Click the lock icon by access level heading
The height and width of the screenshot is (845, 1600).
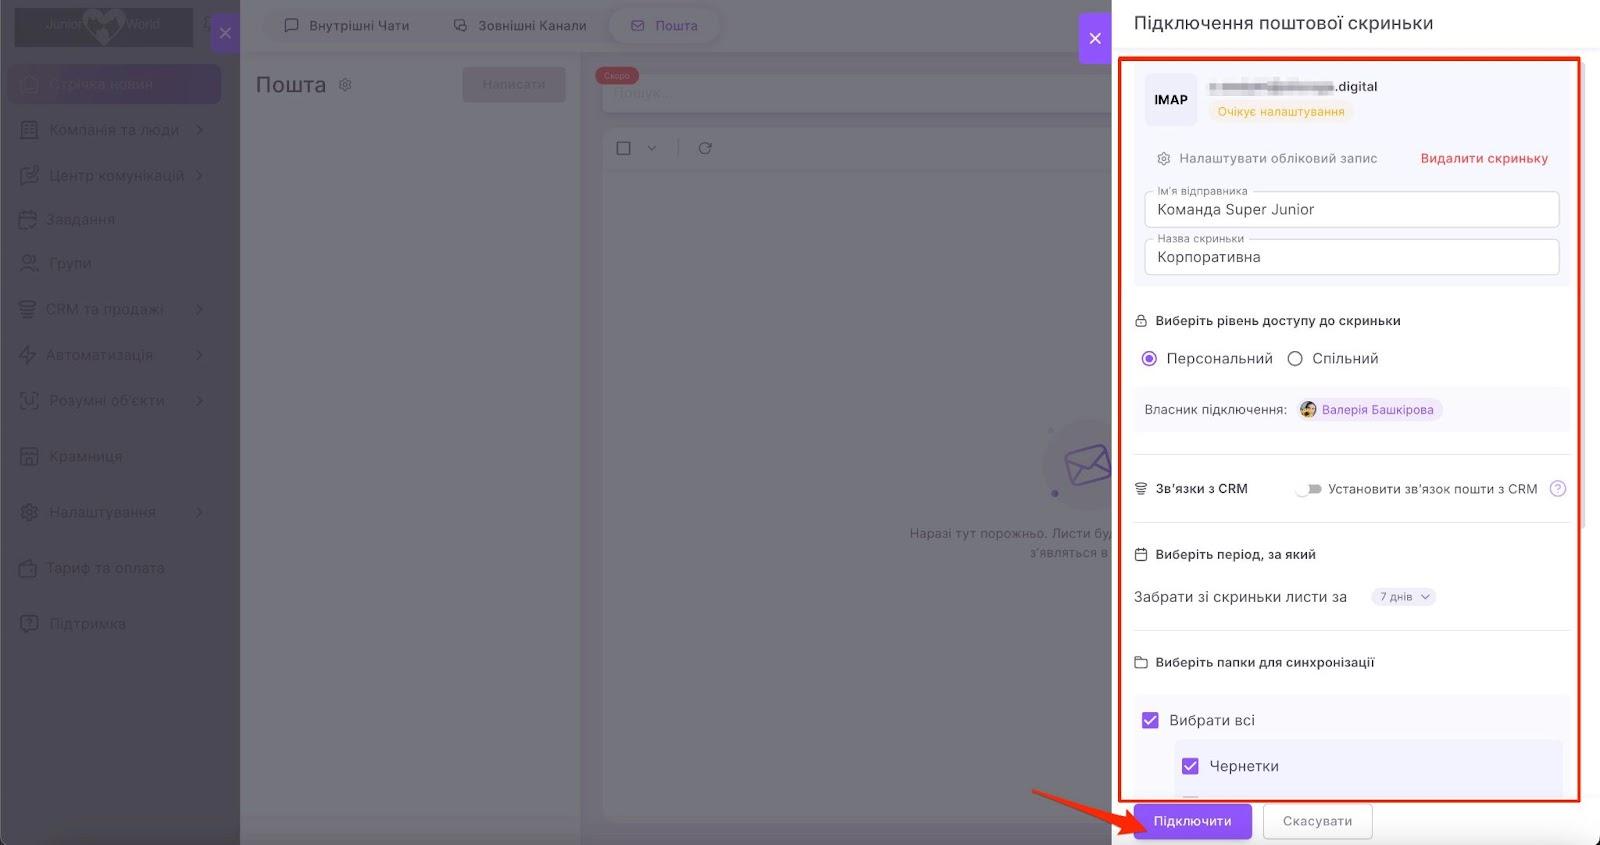[1140, 321]
